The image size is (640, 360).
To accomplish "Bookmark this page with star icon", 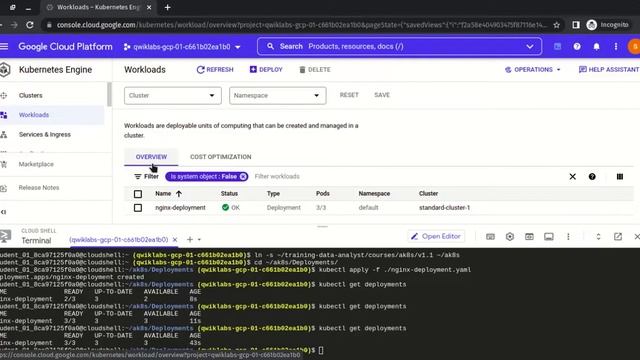I will point(556,25).
